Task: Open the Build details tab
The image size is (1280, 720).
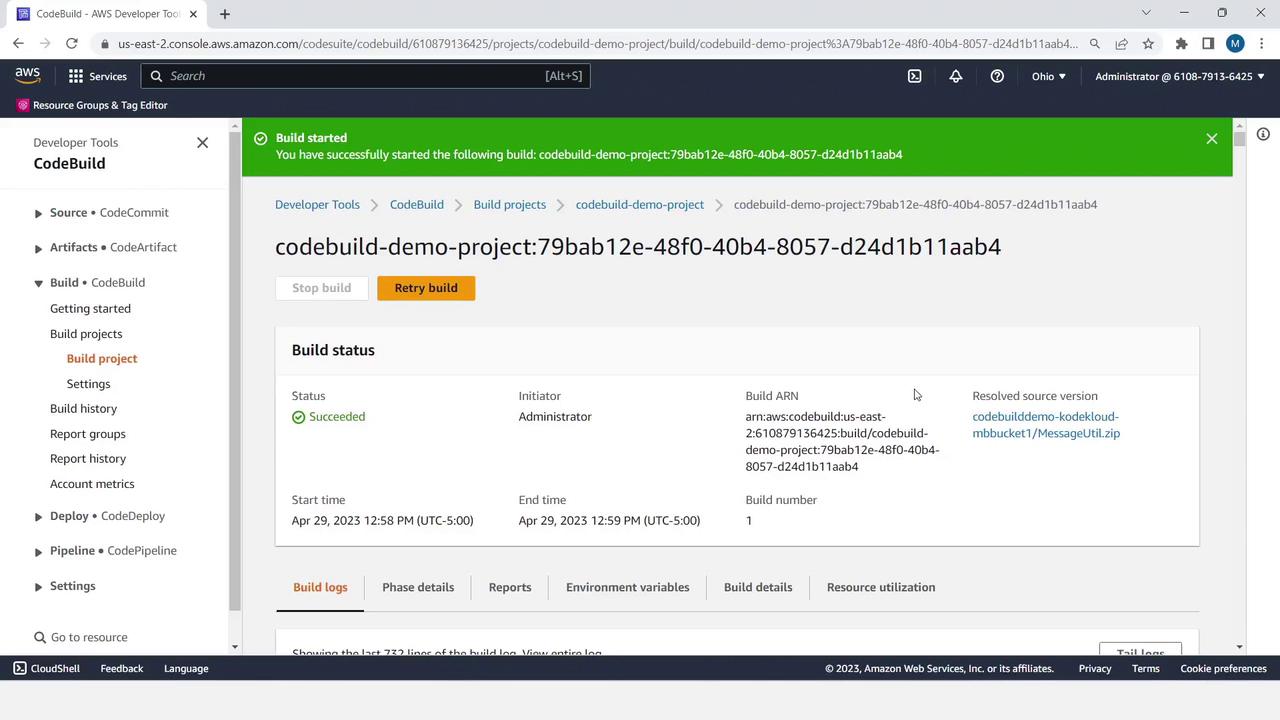Action: pos(758,587)
